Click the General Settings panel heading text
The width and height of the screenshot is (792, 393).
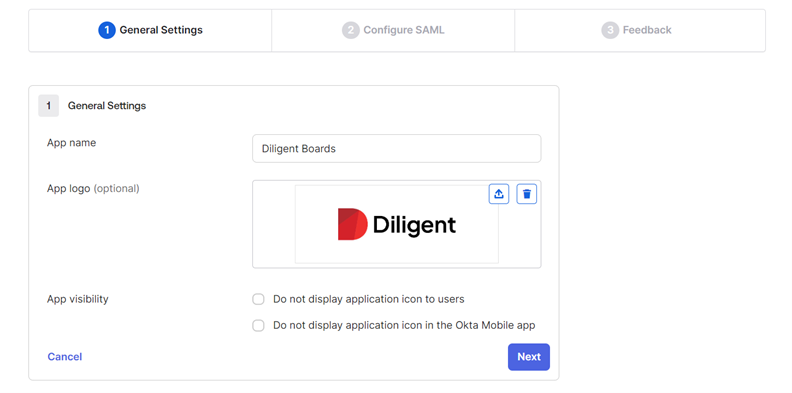pyautogui.click(x=107, y=106)
